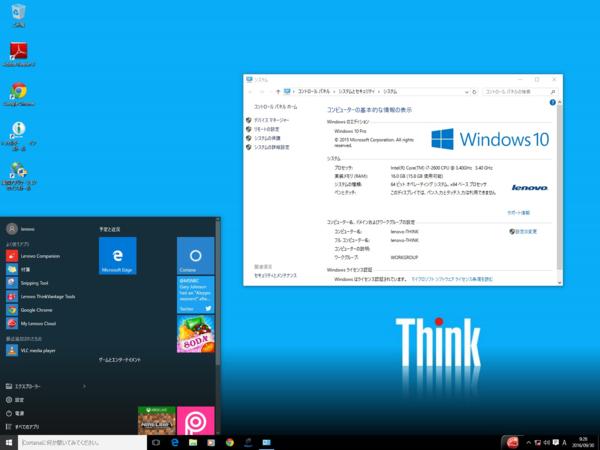Screen dimensions: 600x450
Task: Open the Cortana tile in Start menu
Action: (x=196, y=256)
